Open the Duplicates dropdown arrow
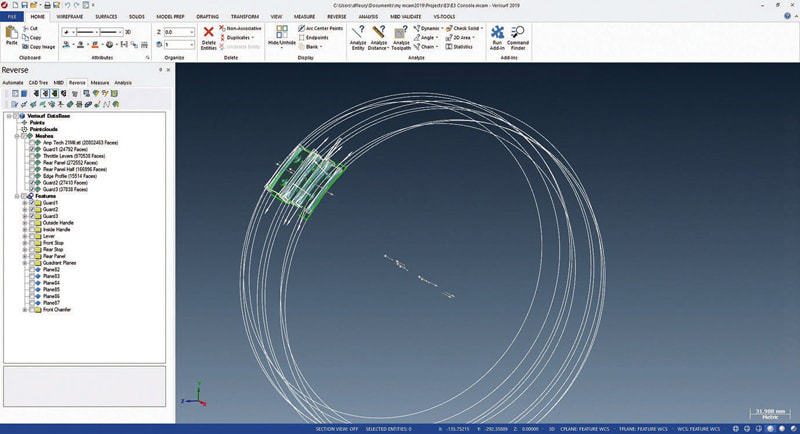Image resolution: width=800 pixels, height=434 pixels. (253, 38)
